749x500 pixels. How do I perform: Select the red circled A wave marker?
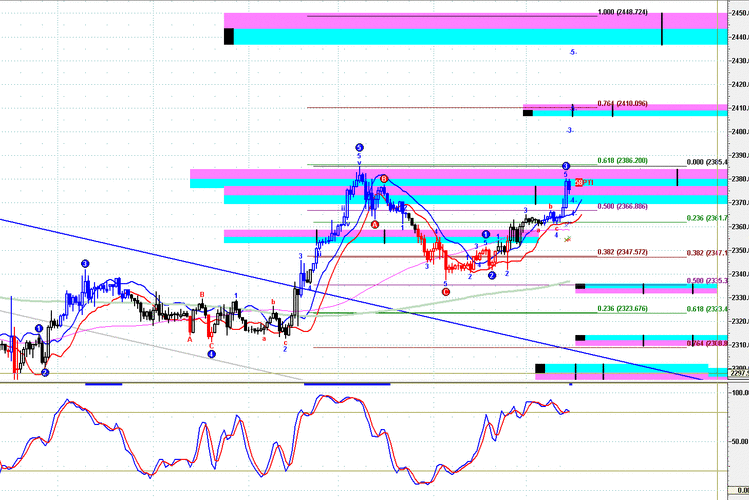(x=375, y=224)
